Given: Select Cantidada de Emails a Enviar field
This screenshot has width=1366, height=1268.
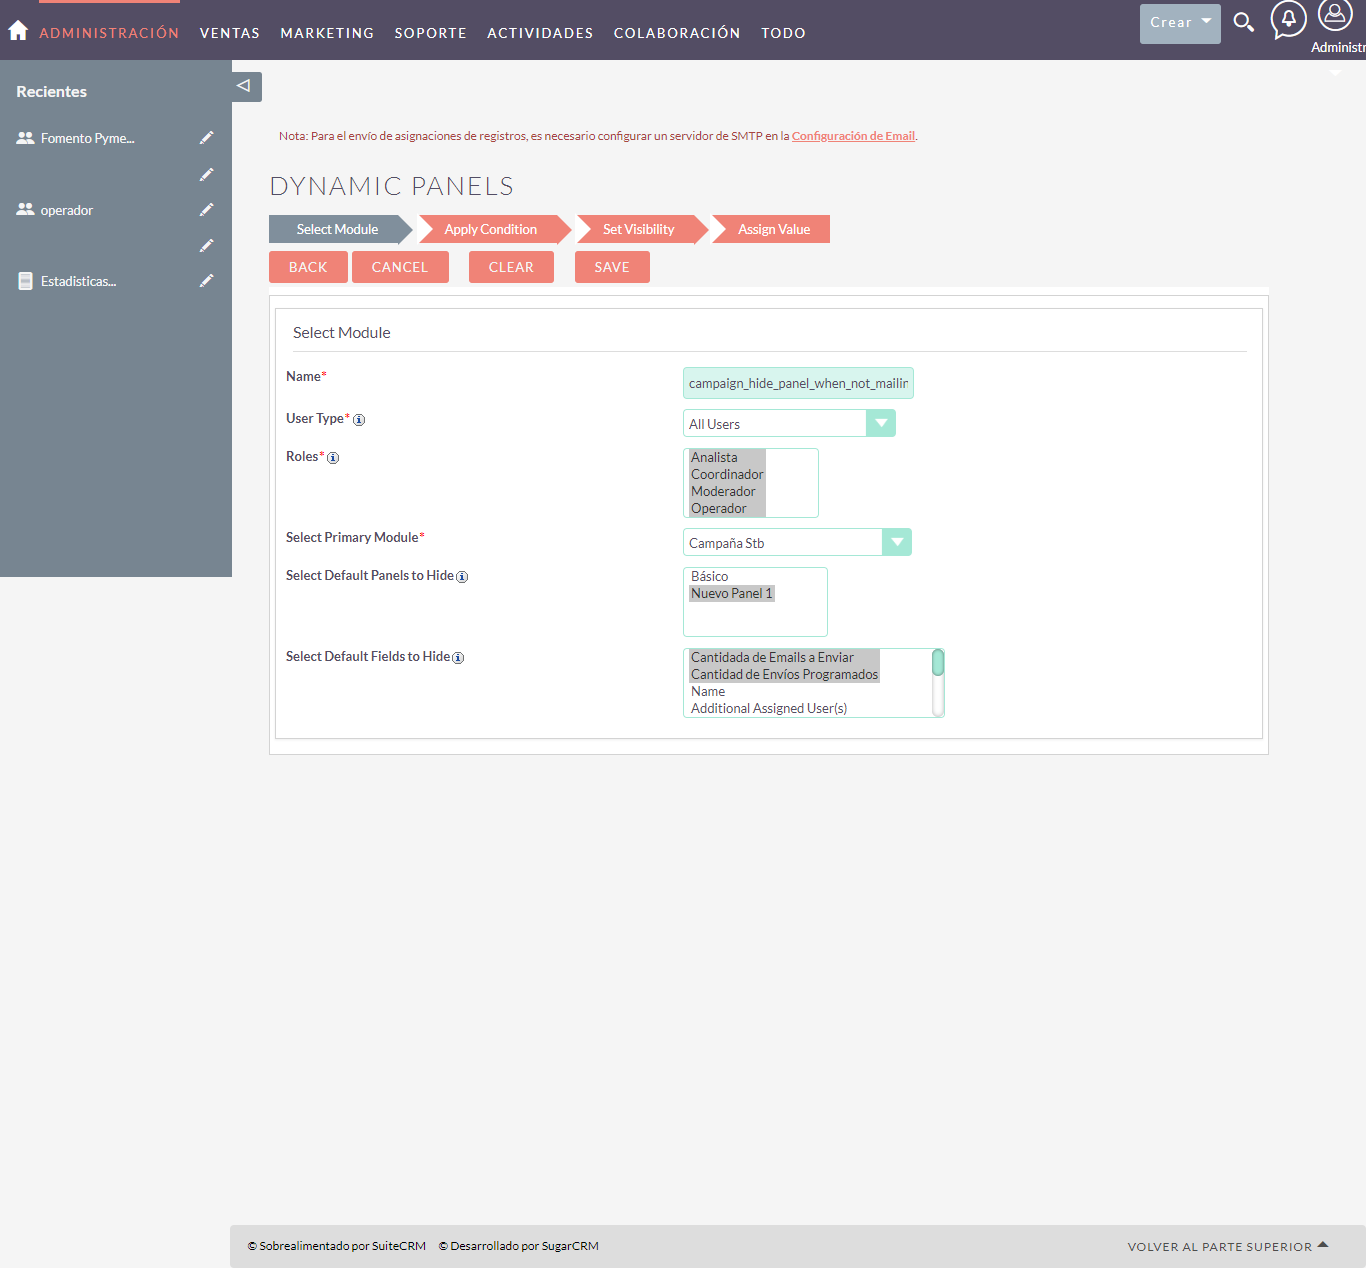Looking at the screenshot, I should [x=784, y=657].
